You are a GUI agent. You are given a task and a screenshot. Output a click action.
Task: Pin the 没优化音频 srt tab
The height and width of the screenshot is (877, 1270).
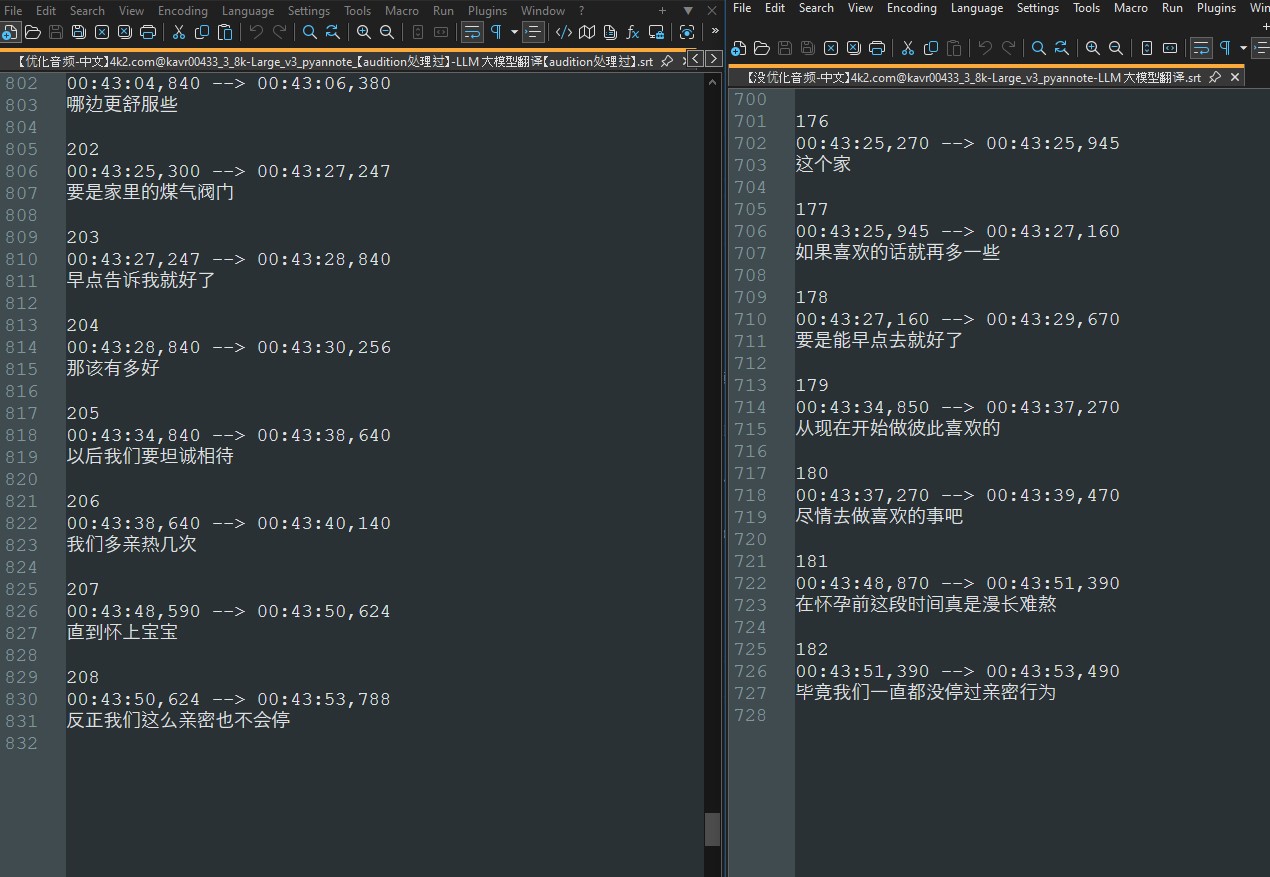pyautogui.click(x=1215, y=77)
